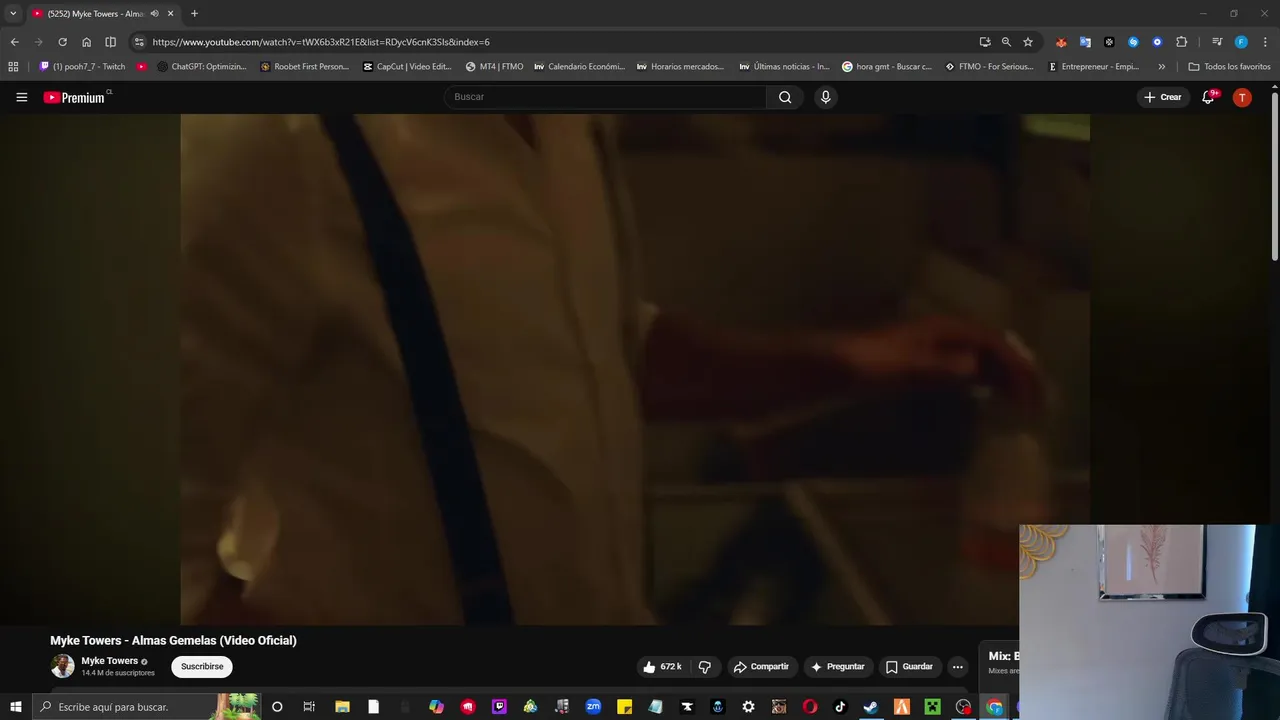Image resolution: width=1280 pixels, height=720 pixels.
Task: Open Chrome extensions puzzle icon
Action: point(1181,42)
